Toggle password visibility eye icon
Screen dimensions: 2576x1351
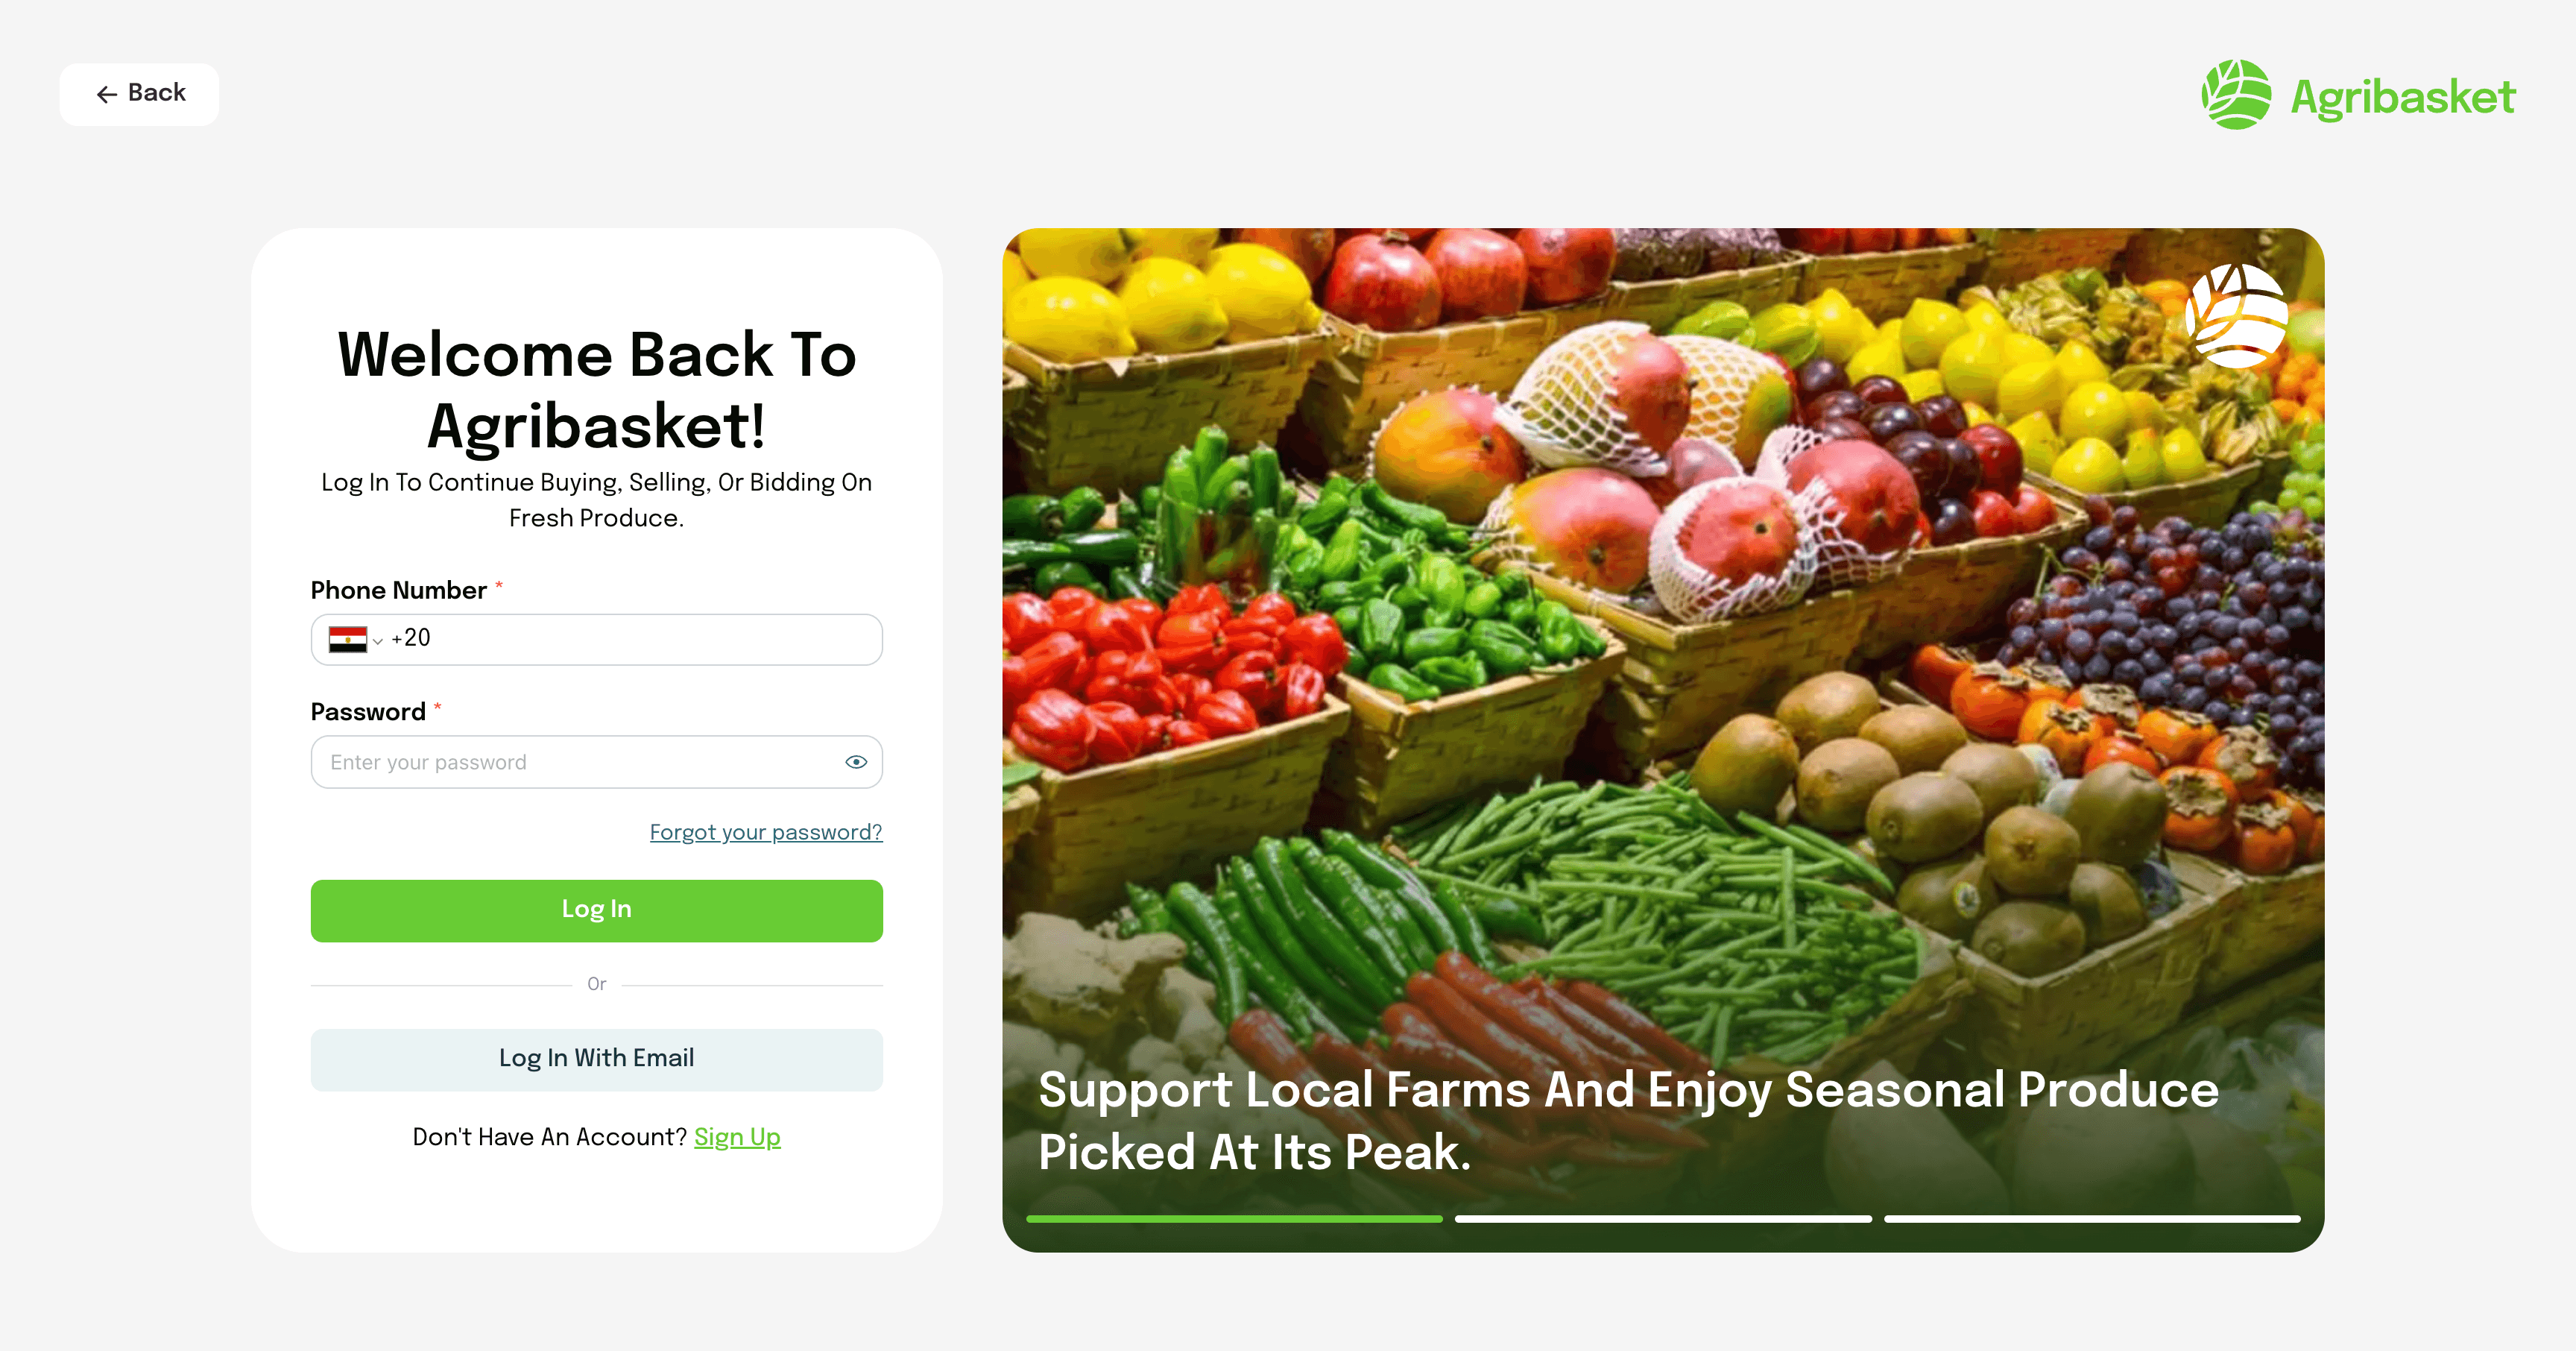[x=856, y=762]
